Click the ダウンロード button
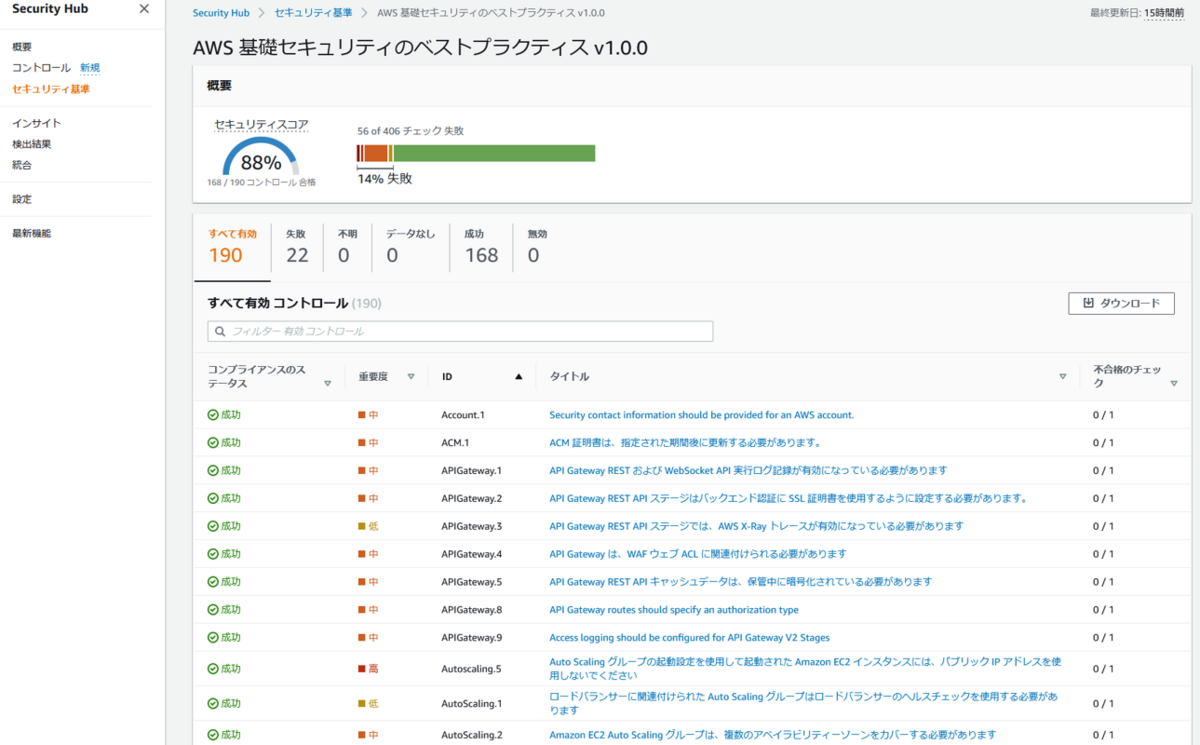The image size is (1200, 745). click(x=1121, y=303)
